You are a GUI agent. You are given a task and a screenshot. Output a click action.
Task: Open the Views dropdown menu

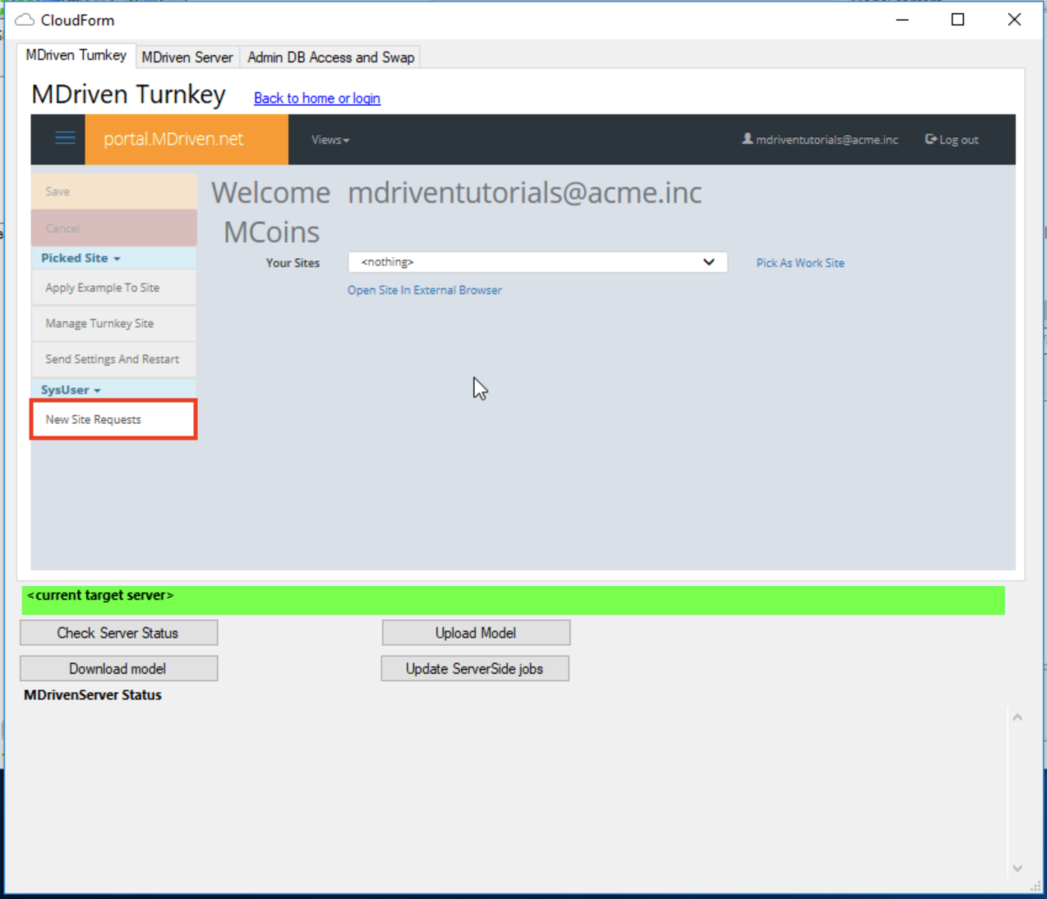(x=330, y=140)
